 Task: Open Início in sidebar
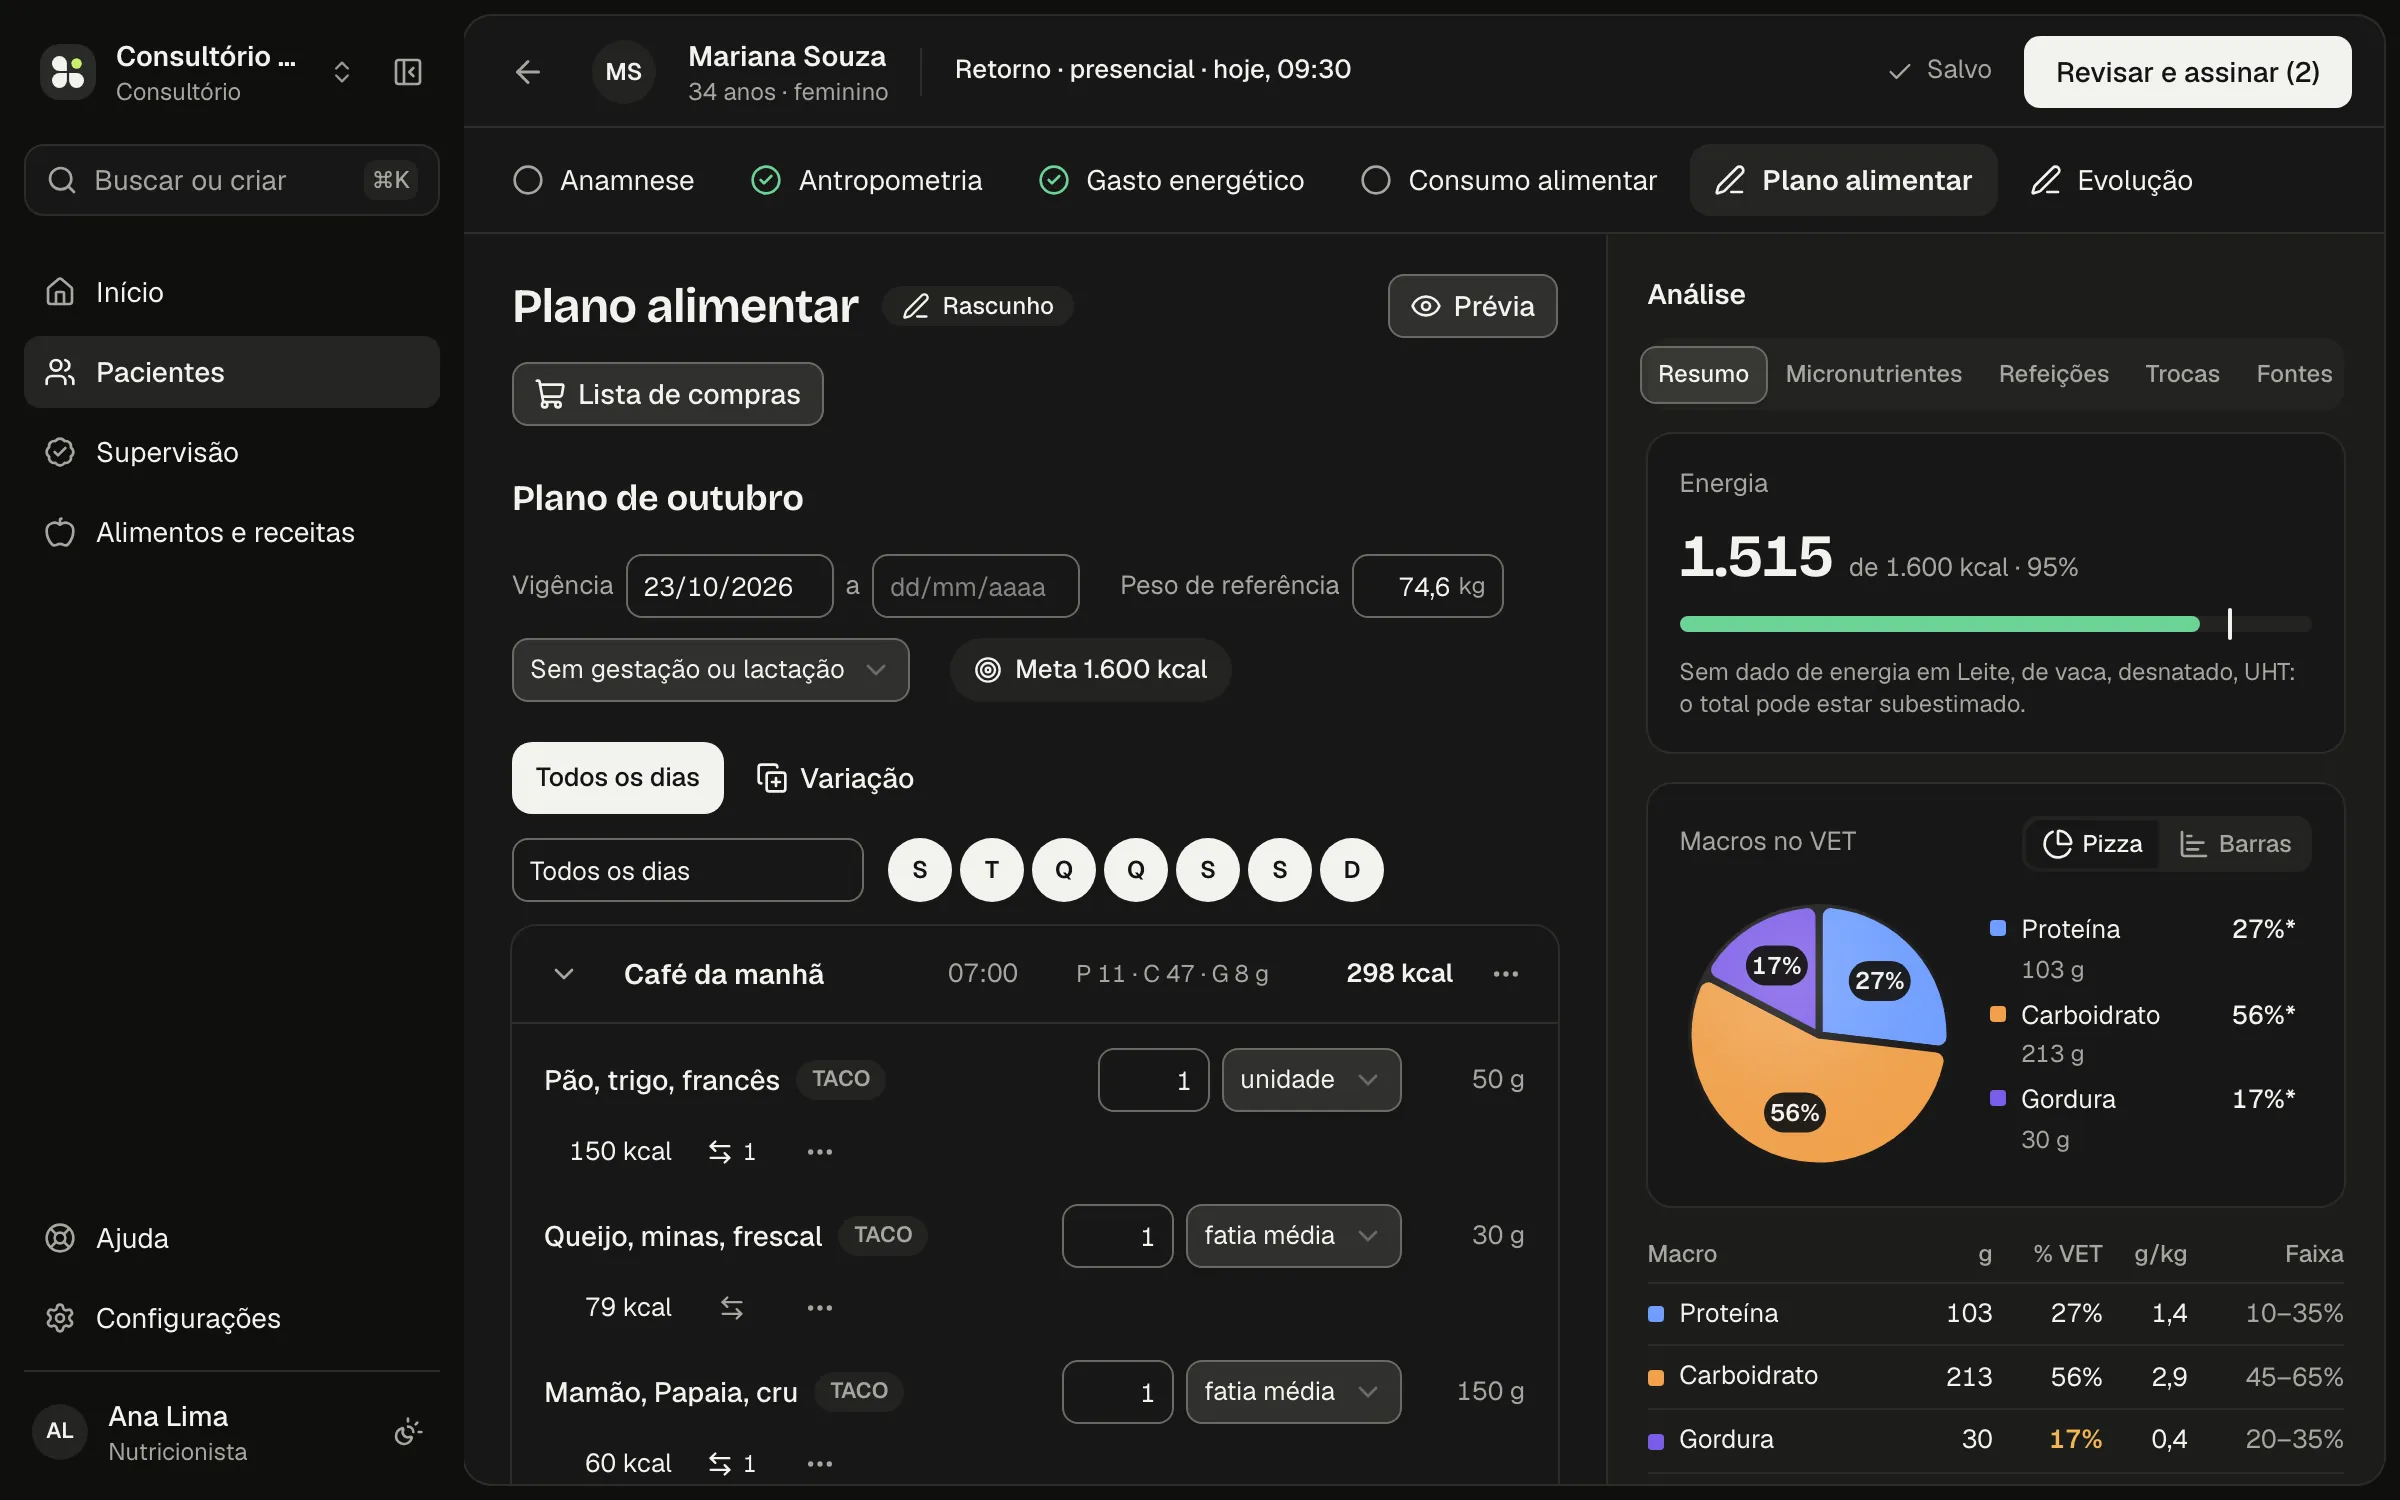(232, 292)
